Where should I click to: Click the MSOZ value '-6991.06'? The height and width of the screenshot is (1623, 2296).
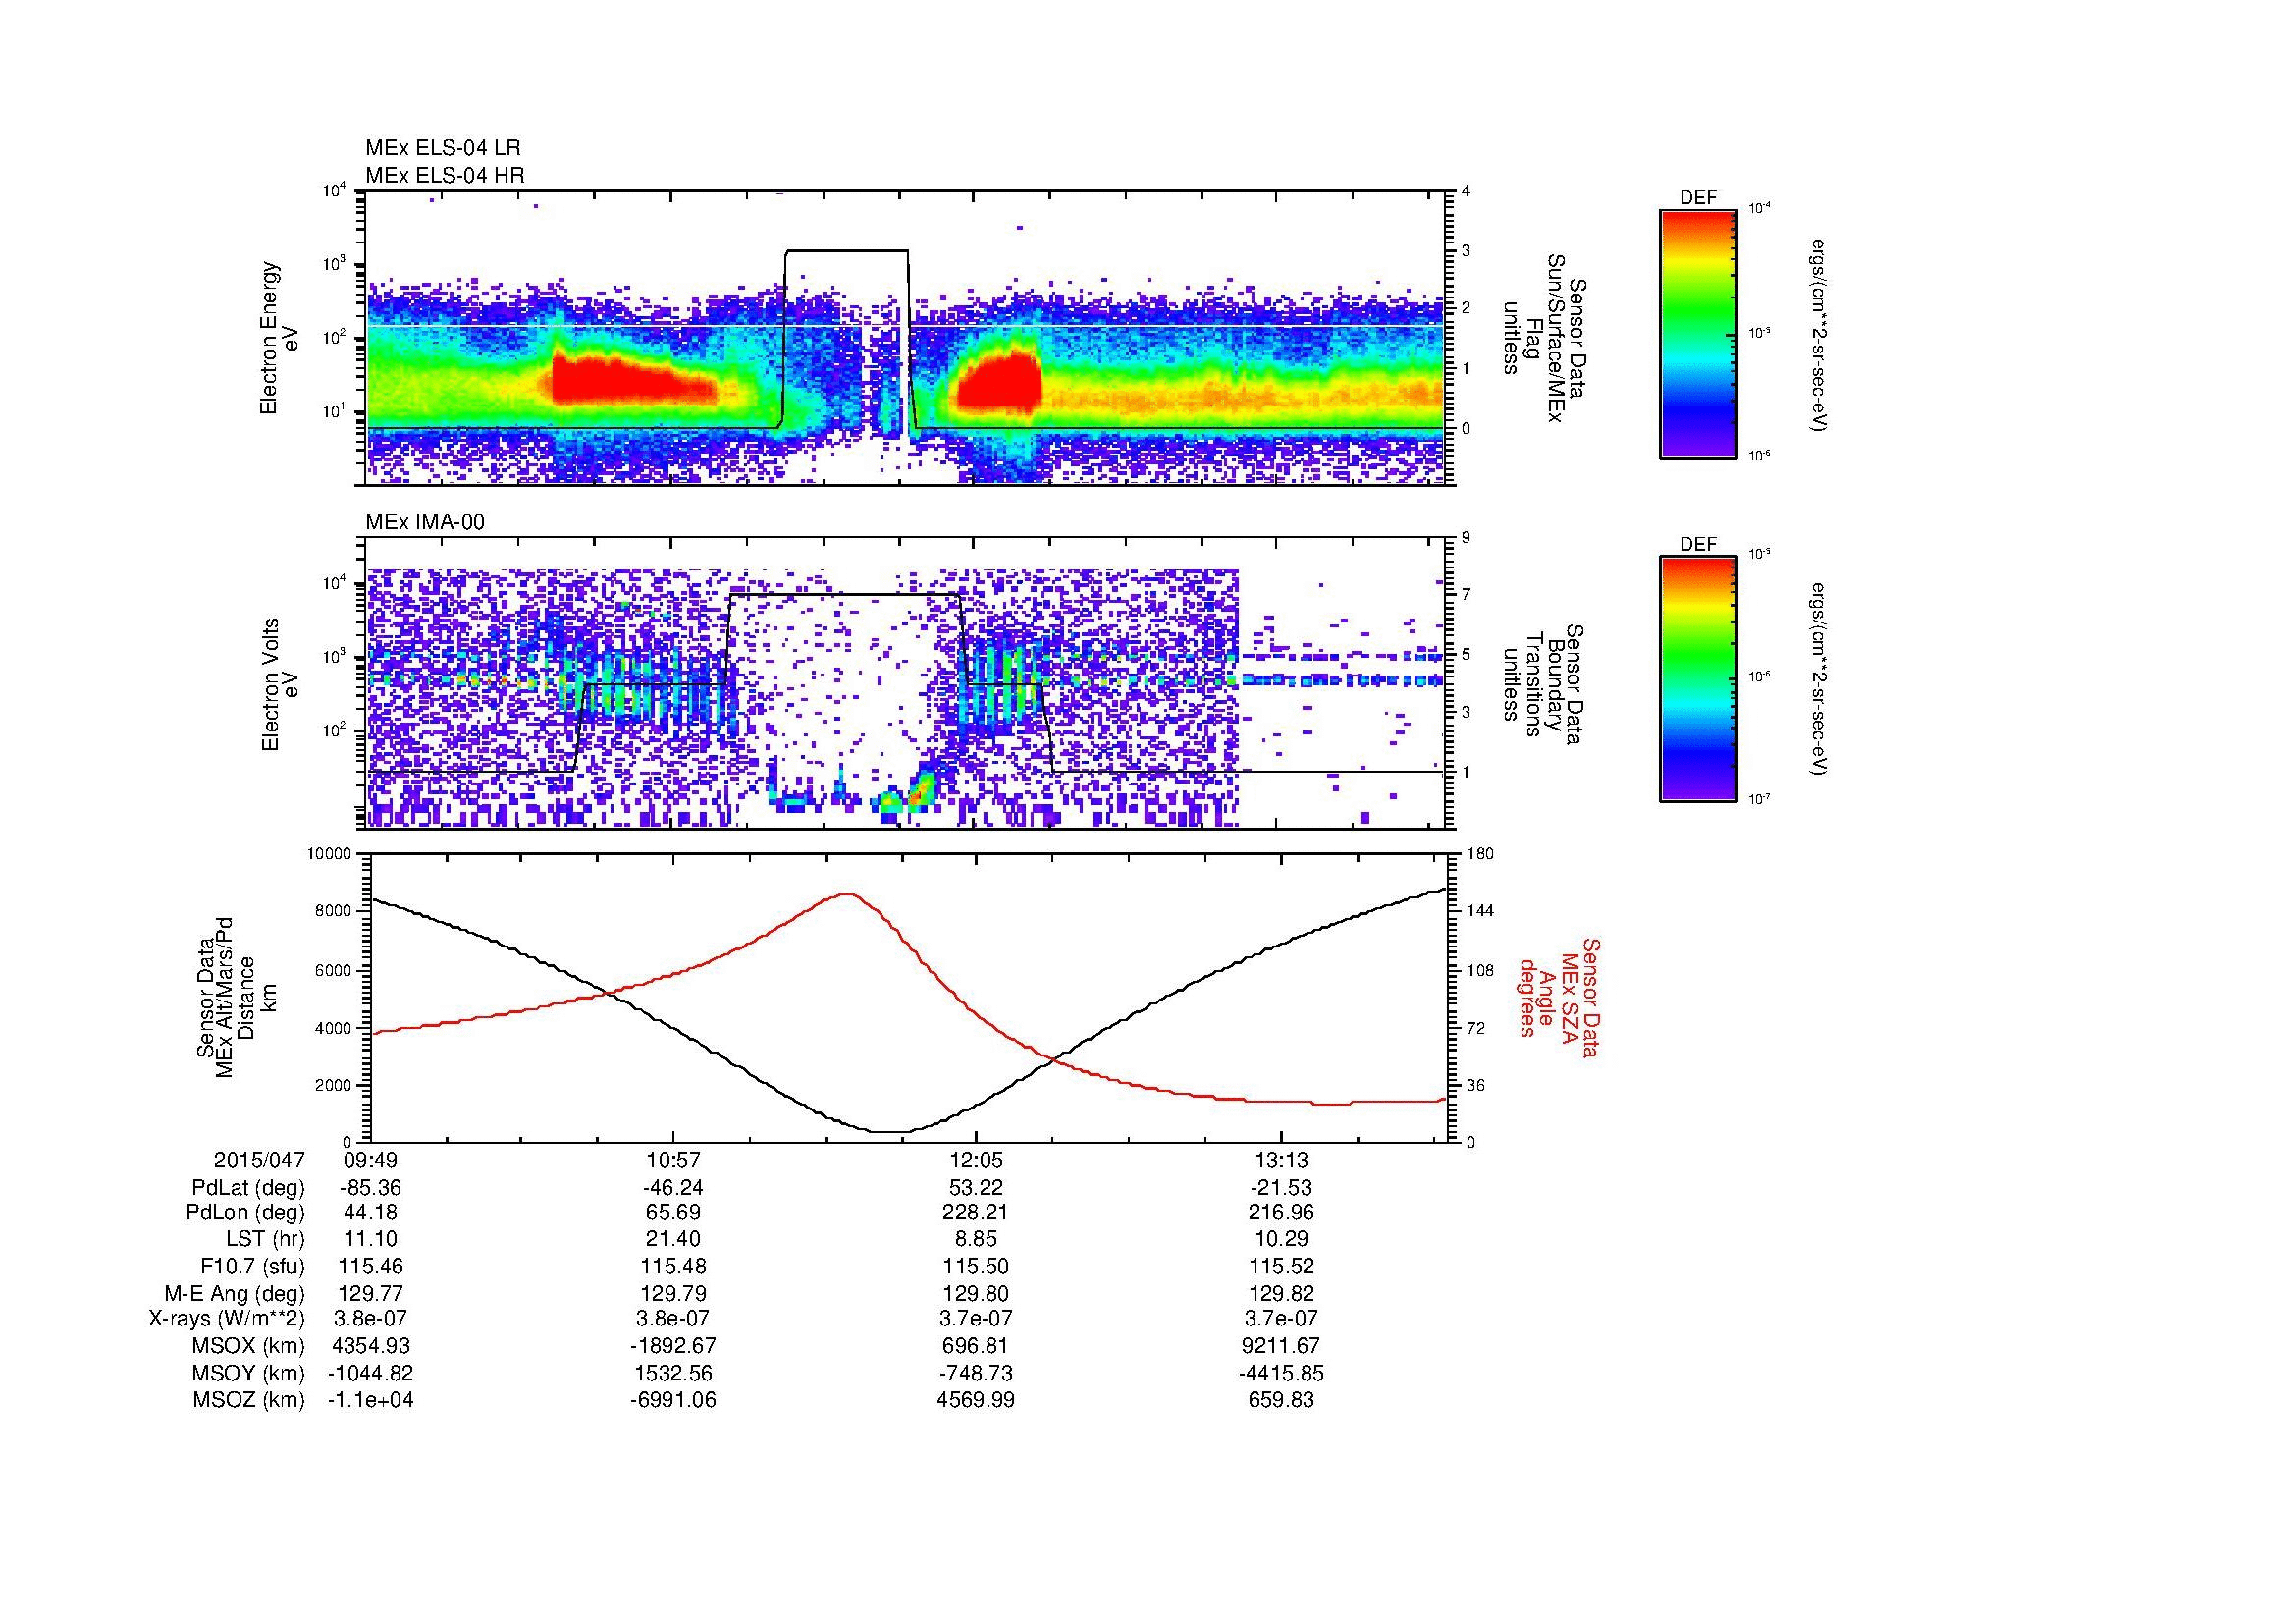click(673, 1400)
